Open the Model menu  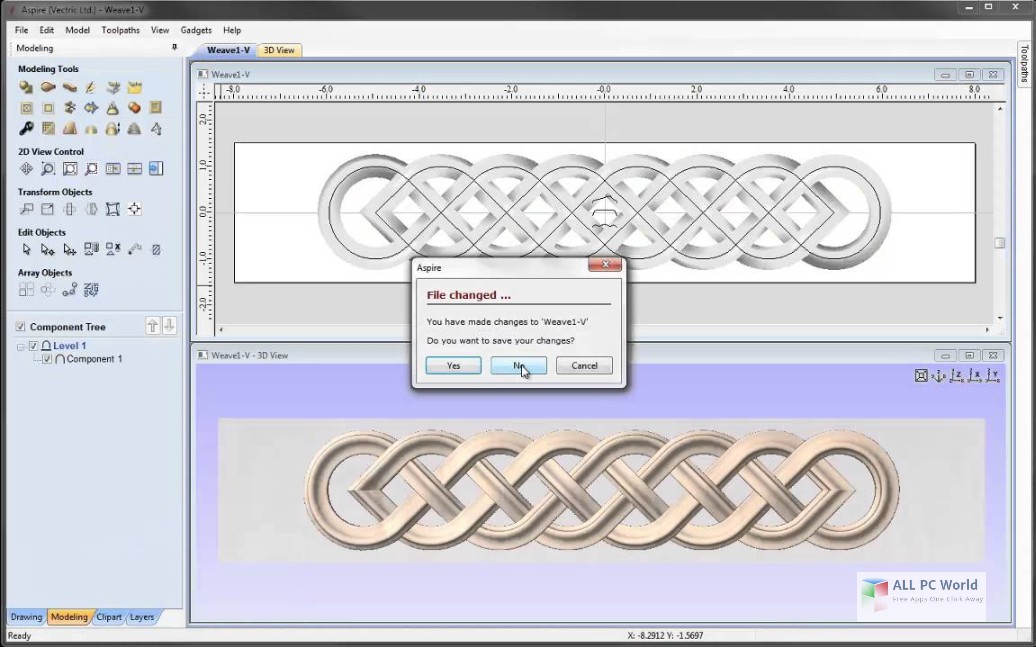pyautogui.click(x=77, y=30)
